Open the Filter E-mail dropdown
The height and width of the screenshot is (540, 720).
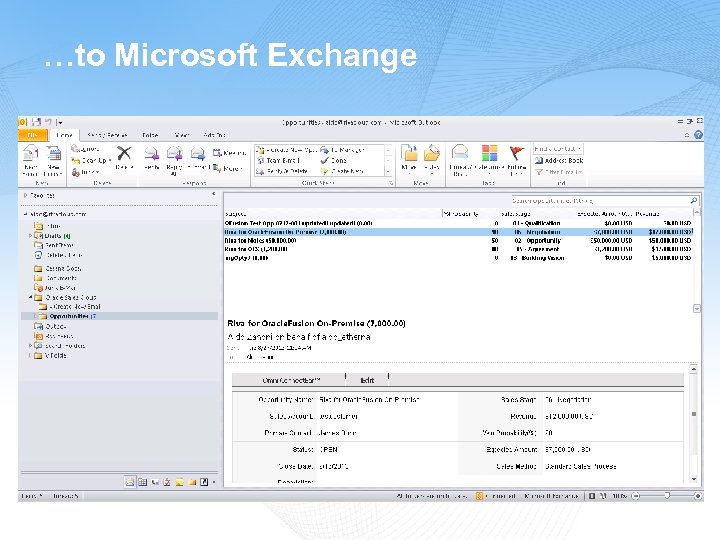[x=559, y=172]
